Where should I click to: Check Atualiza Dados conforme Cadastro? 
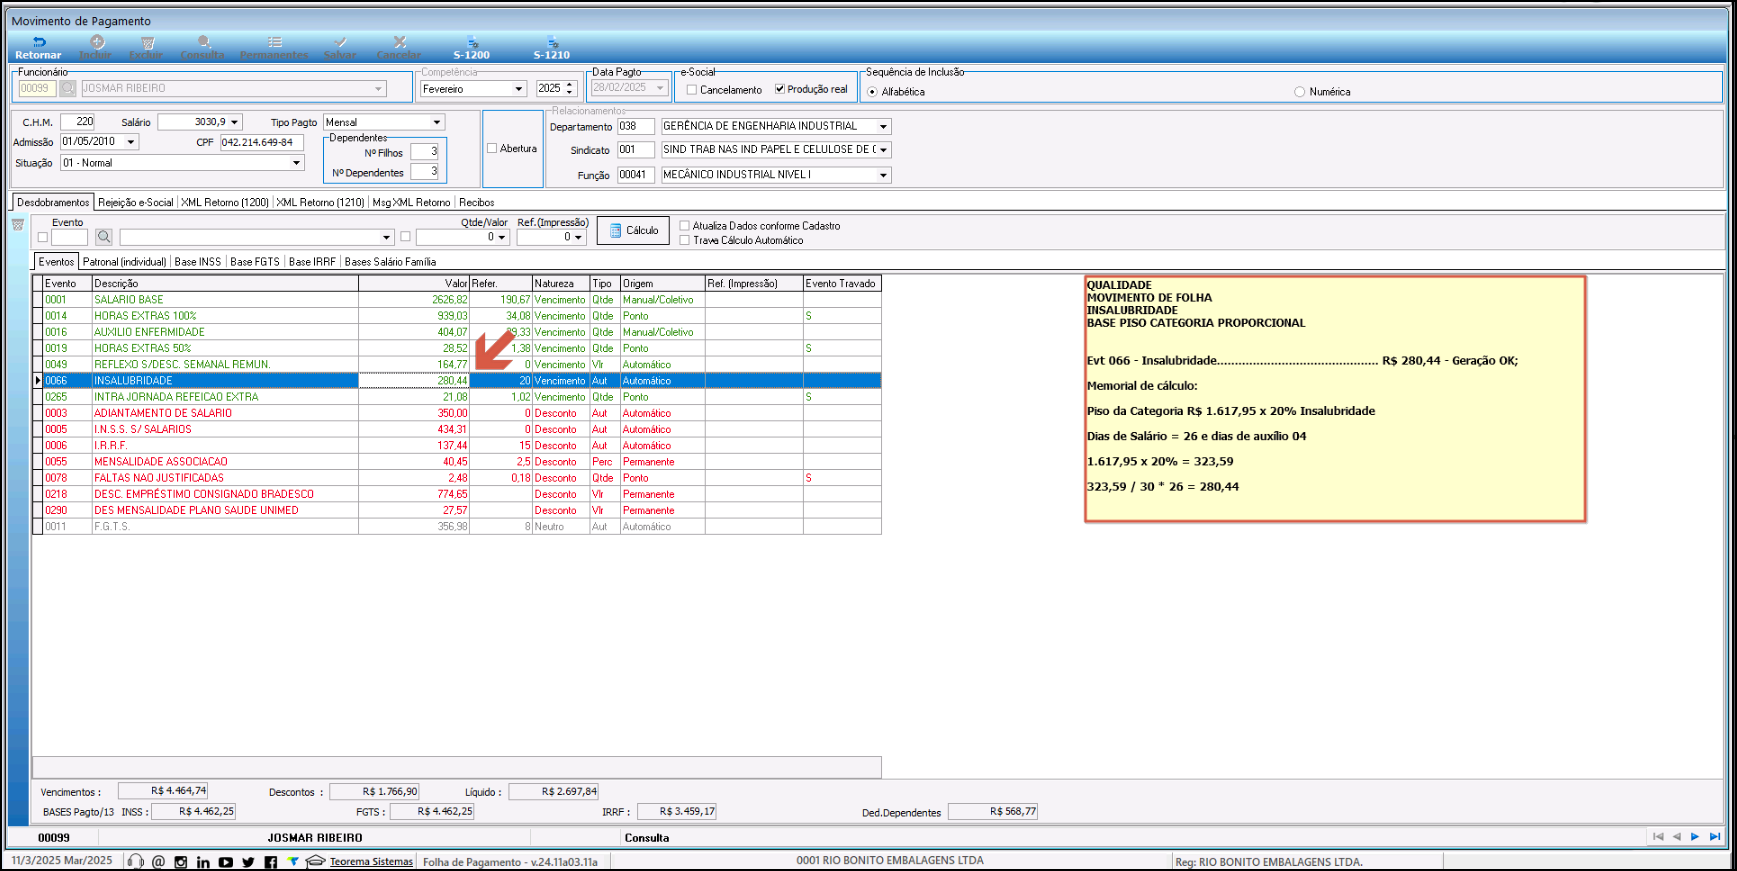coord(685,226)
